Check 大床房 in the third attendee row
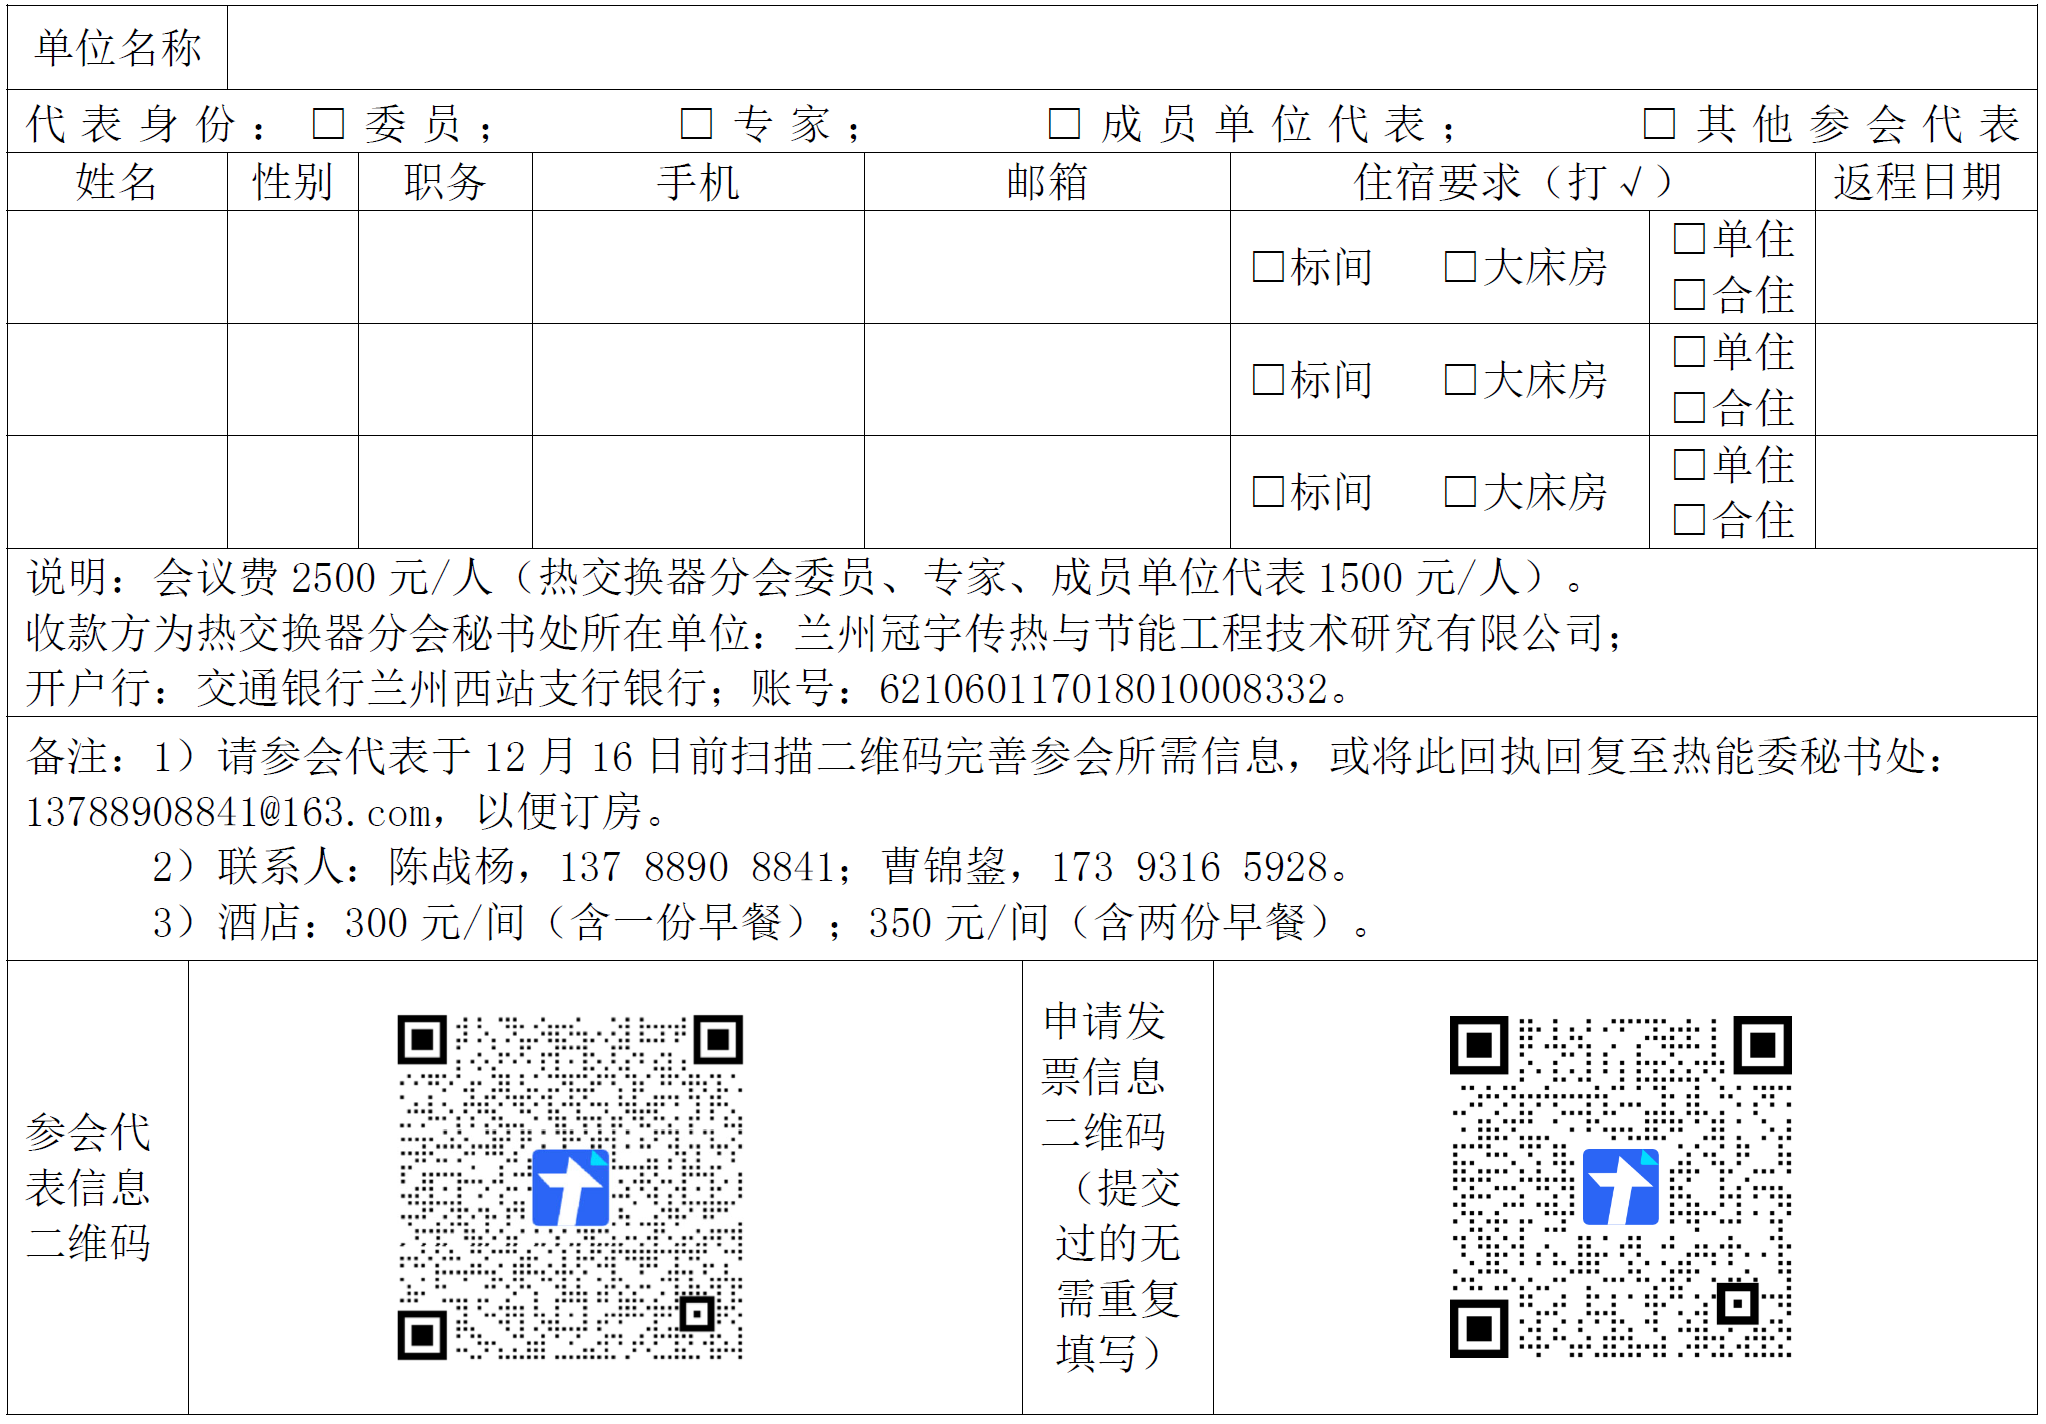This screenshot has width=2046, height=1424. (1460, 492)
